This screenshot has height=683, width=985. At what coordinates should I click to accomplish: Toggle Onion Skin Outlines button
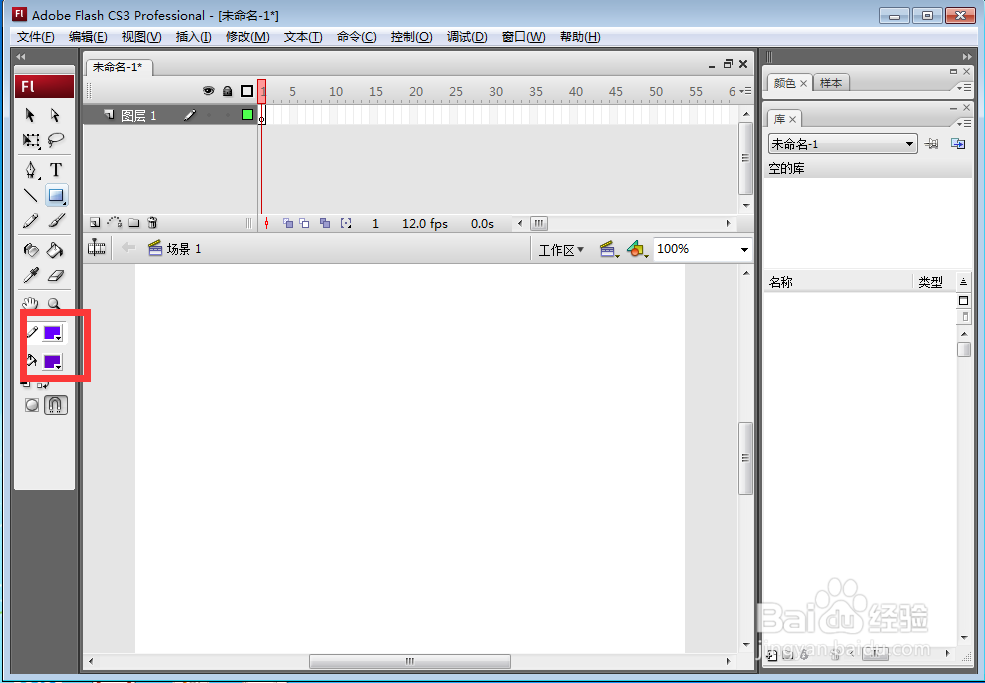click(x=304, y=223)
